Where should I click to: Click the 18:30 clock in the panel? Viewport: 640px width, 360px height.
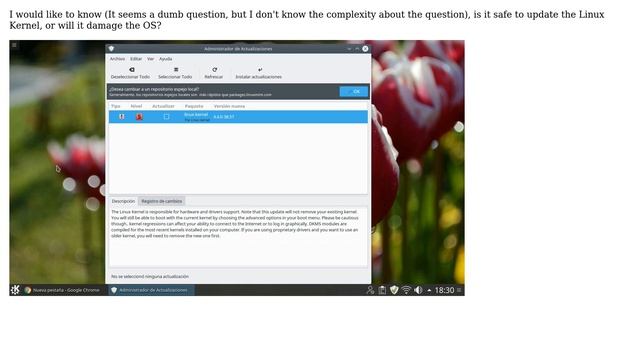point(444,290)
